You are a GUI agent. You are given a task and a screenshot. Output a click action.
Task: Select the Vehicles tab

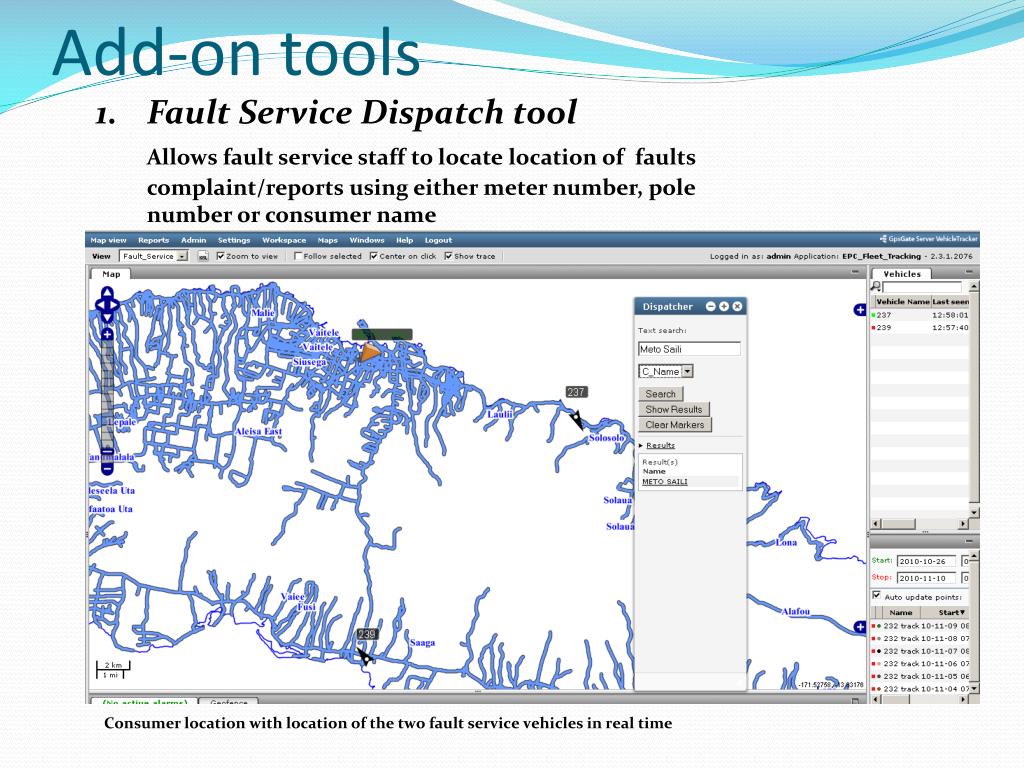point(901,274)
